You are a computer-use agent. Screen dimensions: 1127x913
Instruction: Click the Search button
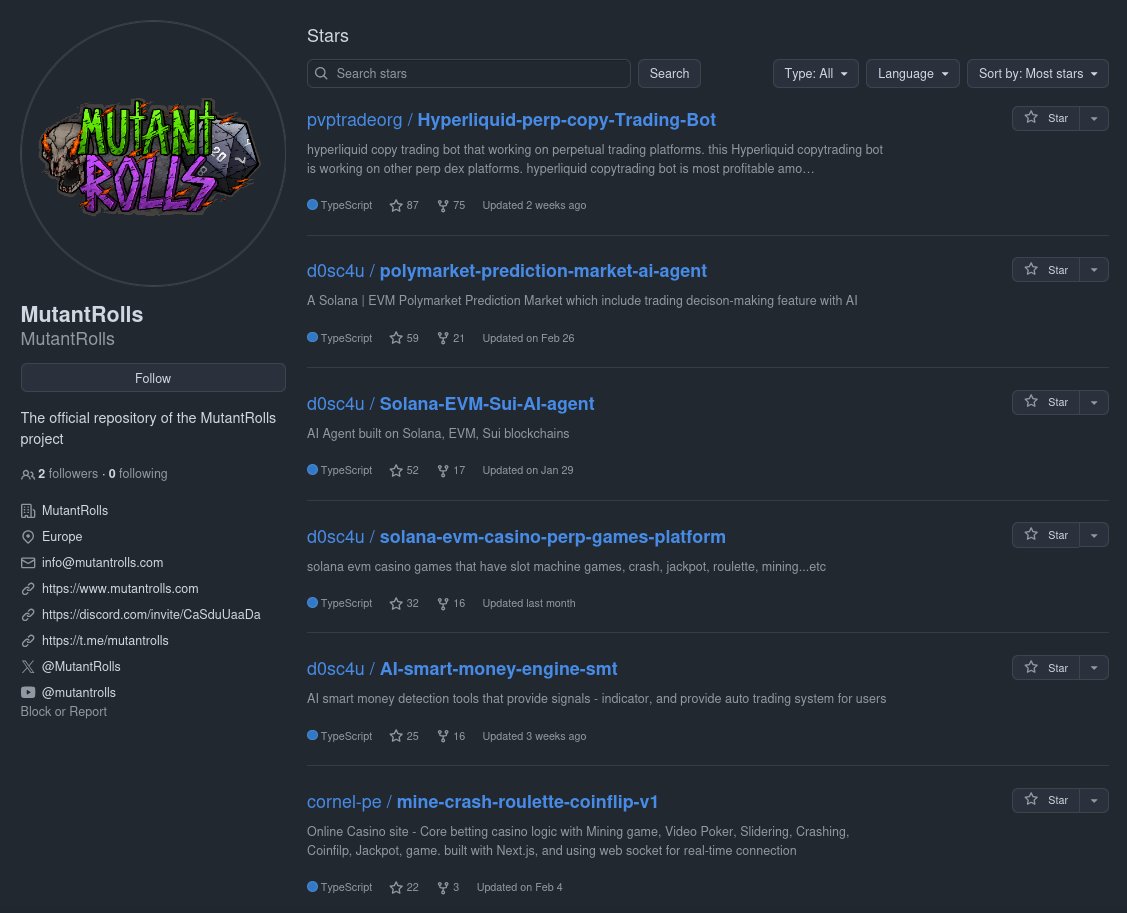[669, 73]
